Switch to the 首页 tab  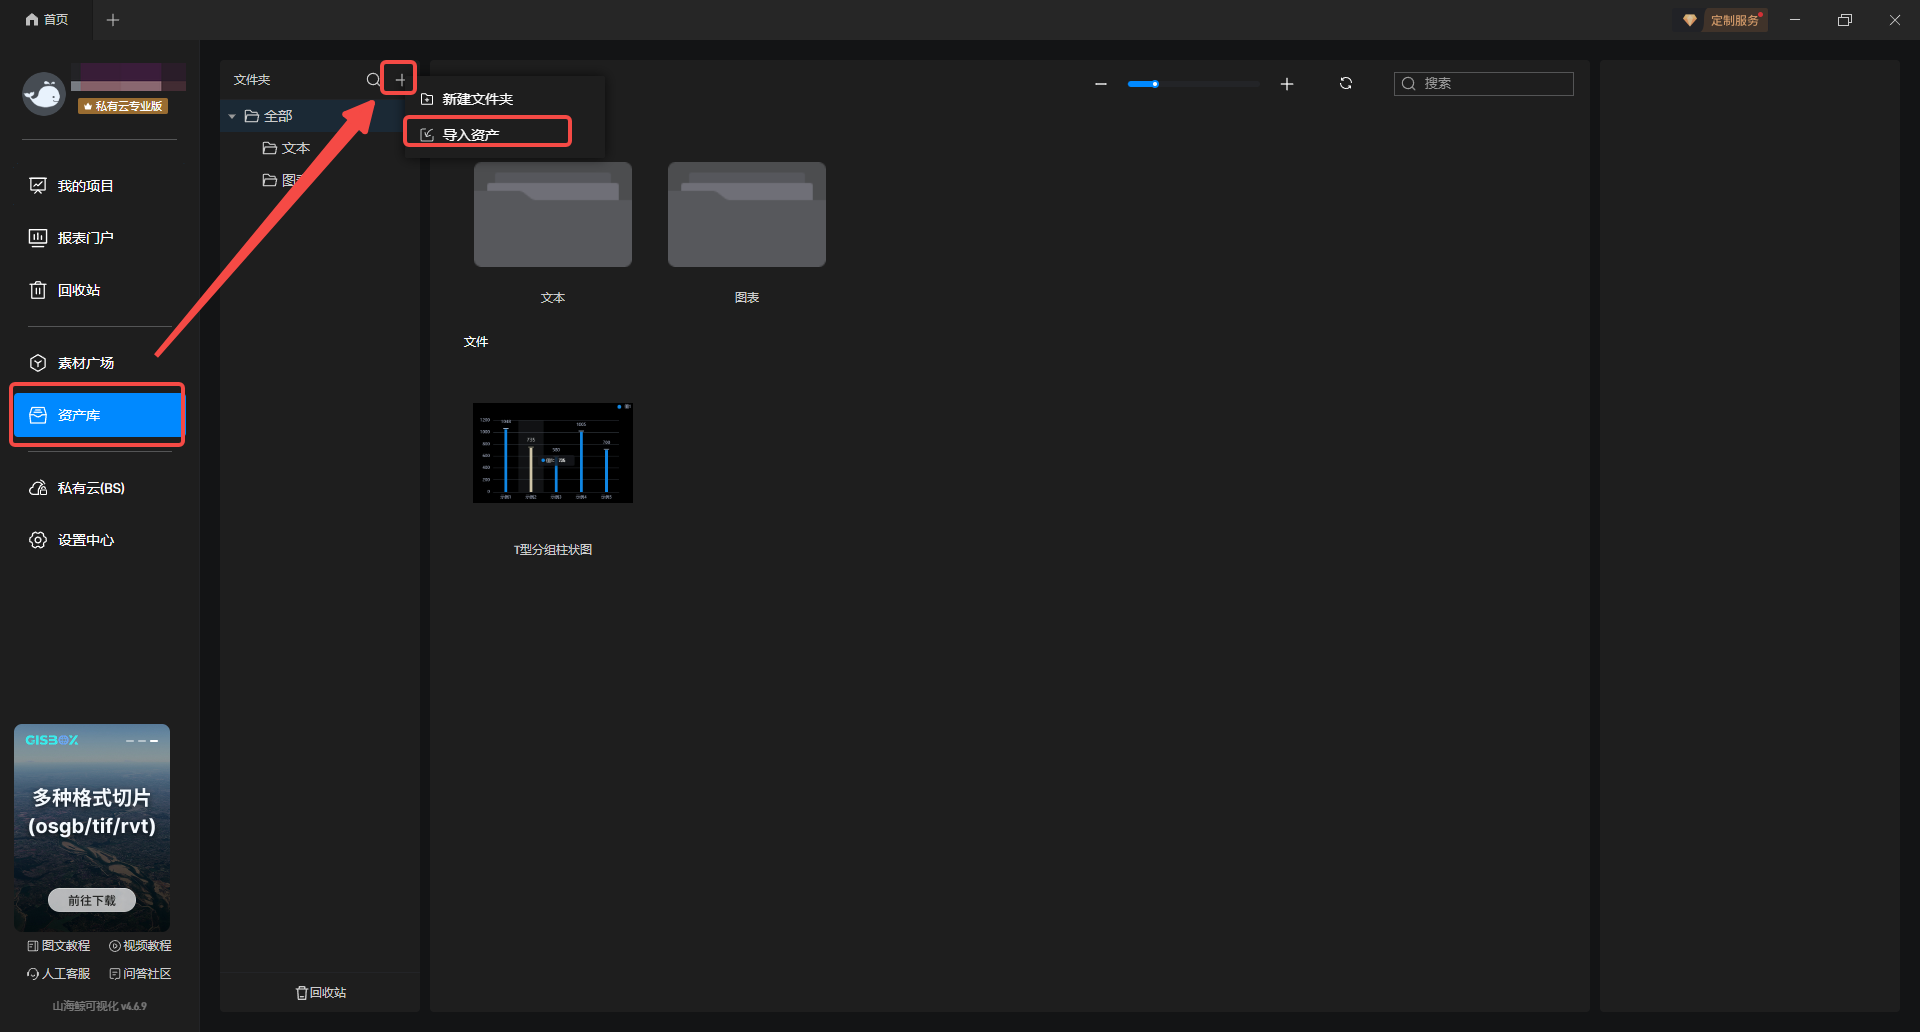pos(47,20)
